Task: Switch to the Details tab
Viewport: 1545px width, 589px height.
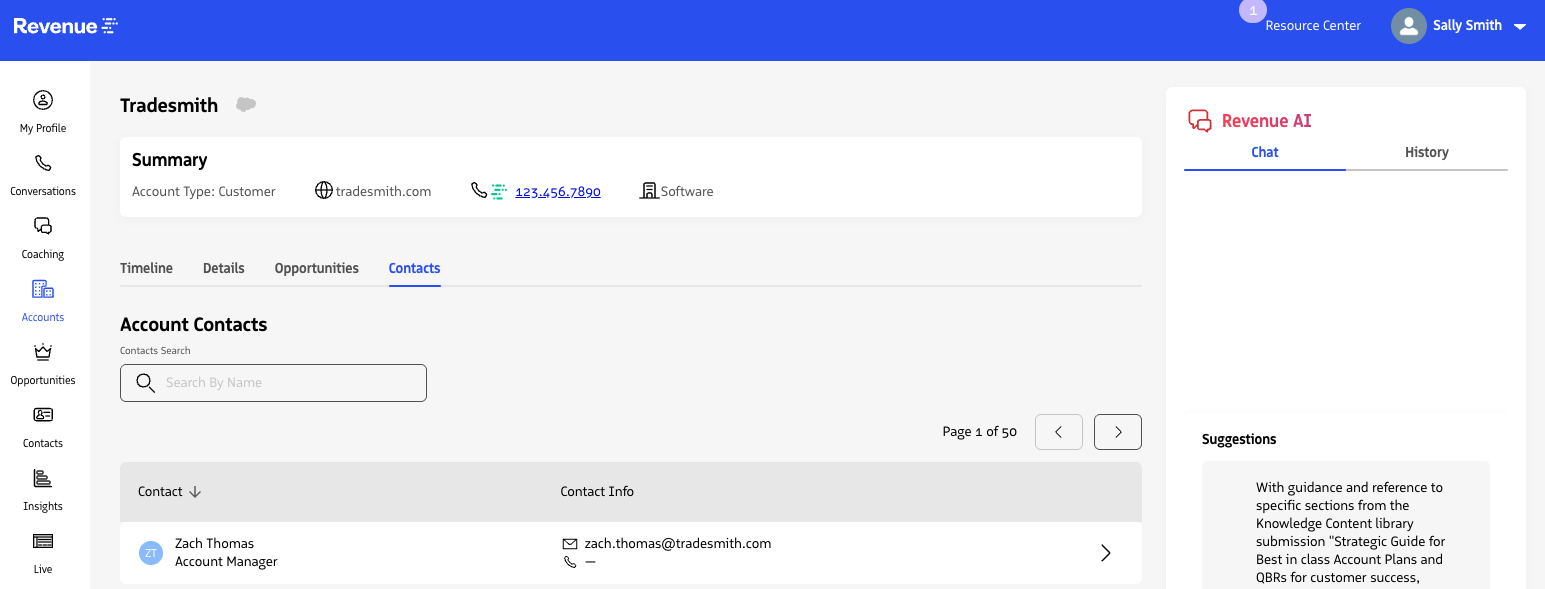Action: coord(223,268)
